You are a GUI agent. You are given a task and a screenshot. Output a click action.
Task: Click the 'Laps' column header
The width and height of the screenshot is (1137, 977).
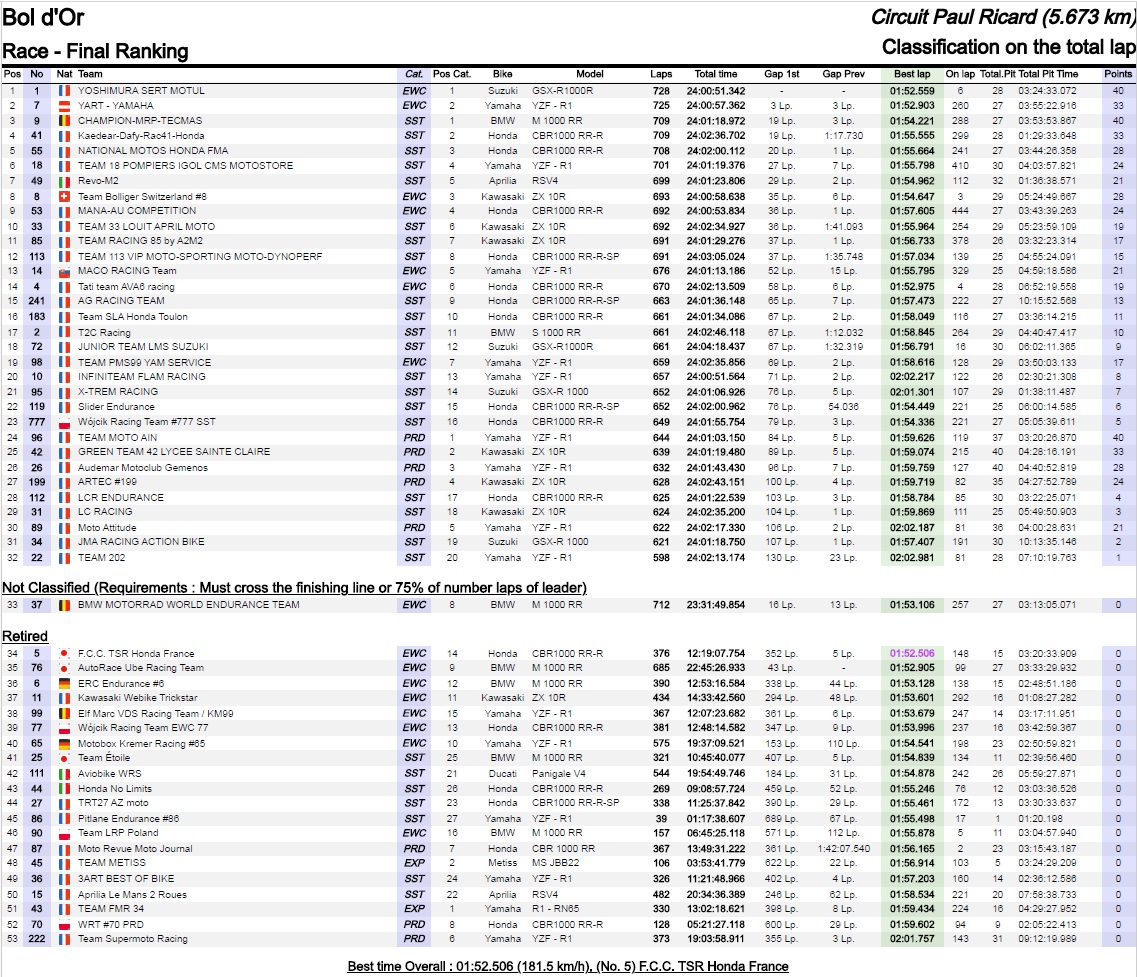[x=661, y=74]
